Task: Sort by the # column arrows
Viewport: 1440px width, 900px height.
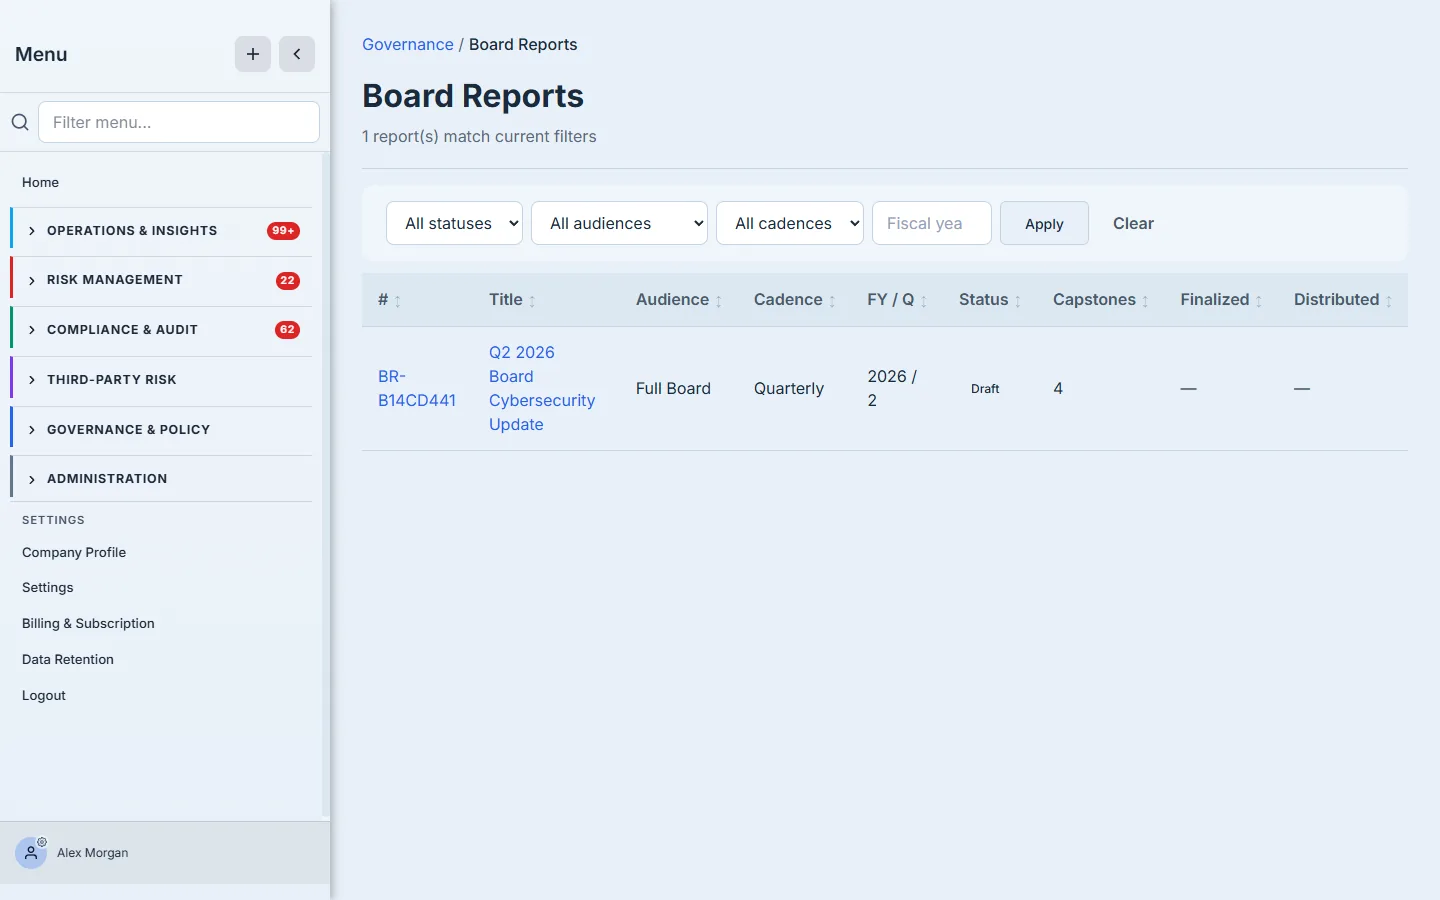Action: [397, 301]
